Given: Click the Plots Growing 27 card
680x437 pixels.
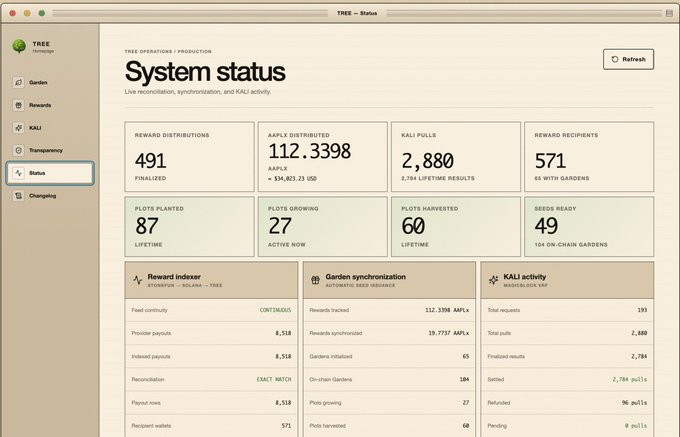Looking at the screenshot, I should (323, 227).
